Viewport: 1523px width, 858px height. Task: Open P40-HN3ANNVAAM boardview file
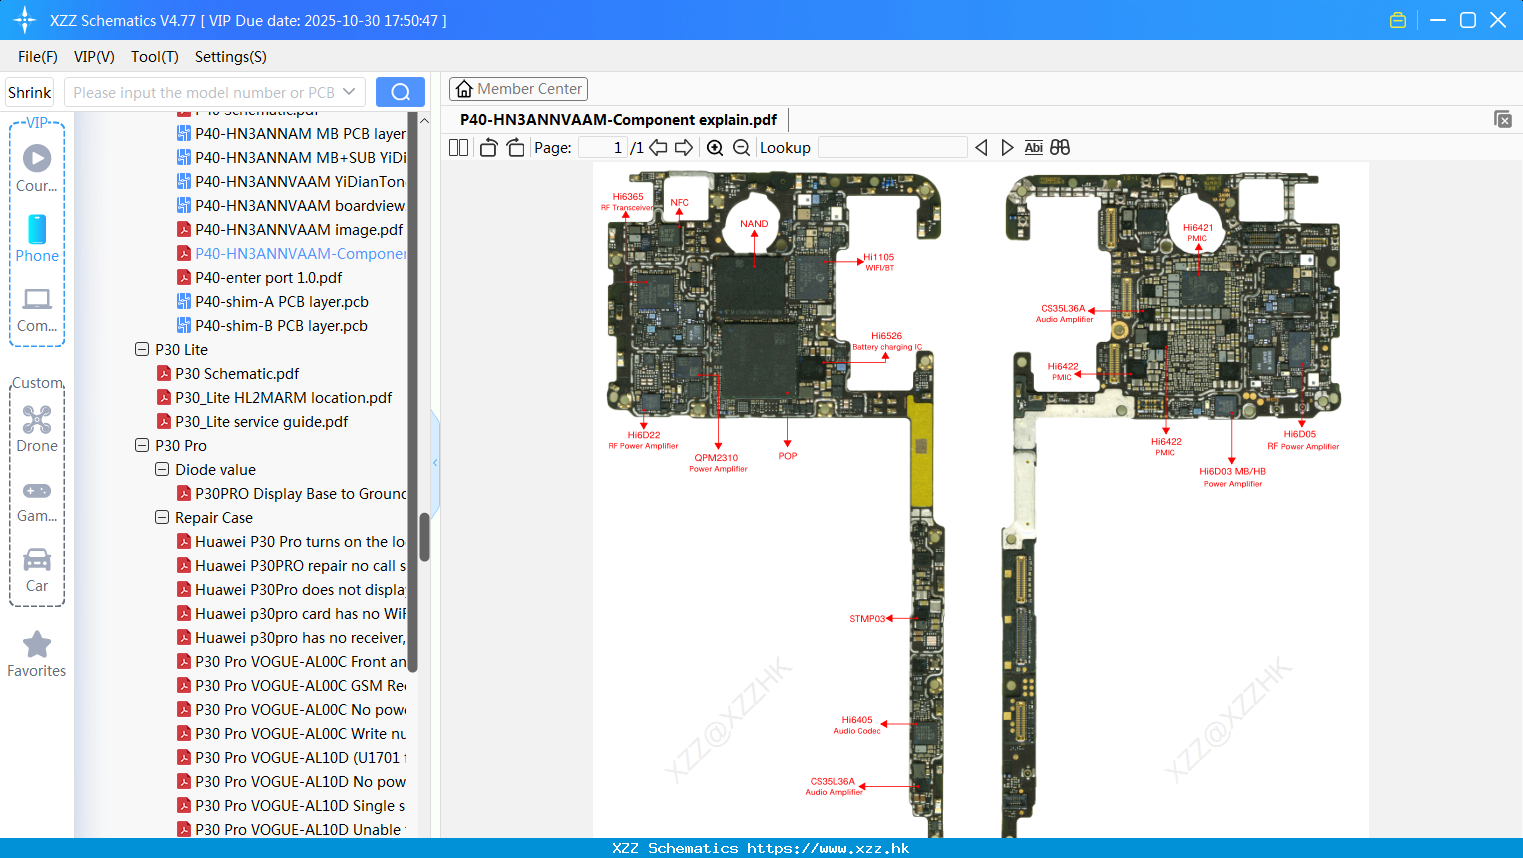(x=291, y=205)
